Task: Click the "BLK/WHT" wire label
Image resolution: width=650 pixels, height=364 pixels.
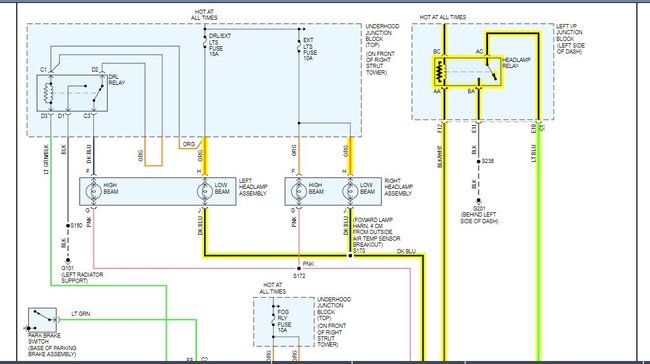Action: pyautogui.click(x=440, y=157)
